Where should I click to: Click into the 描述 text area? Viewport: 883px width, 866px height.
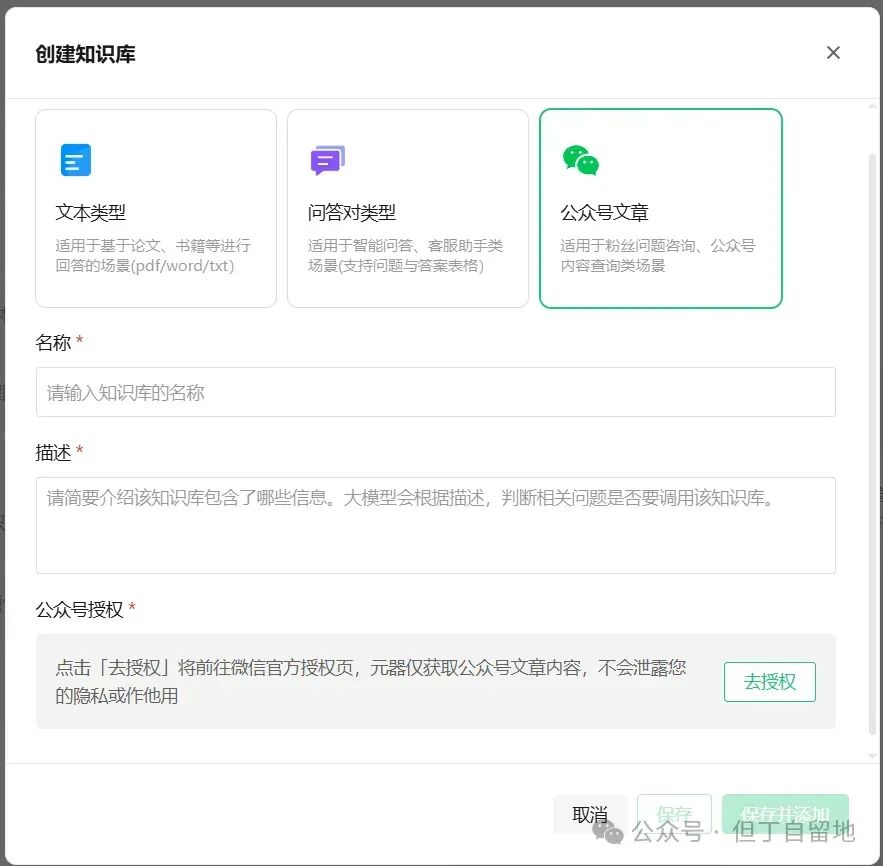(x=435, y=525)
